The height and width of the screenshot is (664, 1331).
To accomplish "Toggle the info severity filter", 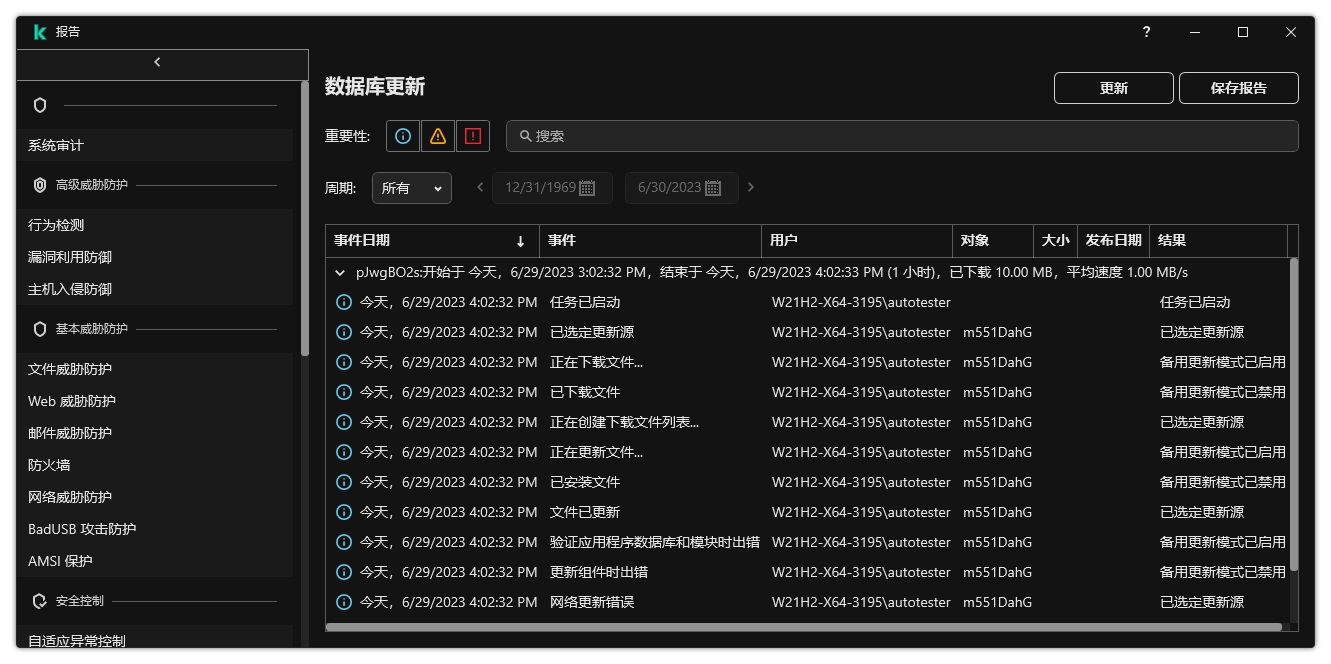I will point(403,135).
